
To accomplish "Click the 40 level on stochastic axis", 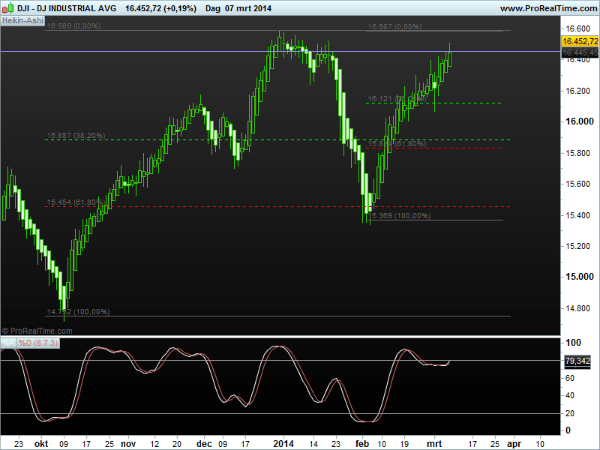I will click(570, 395).
